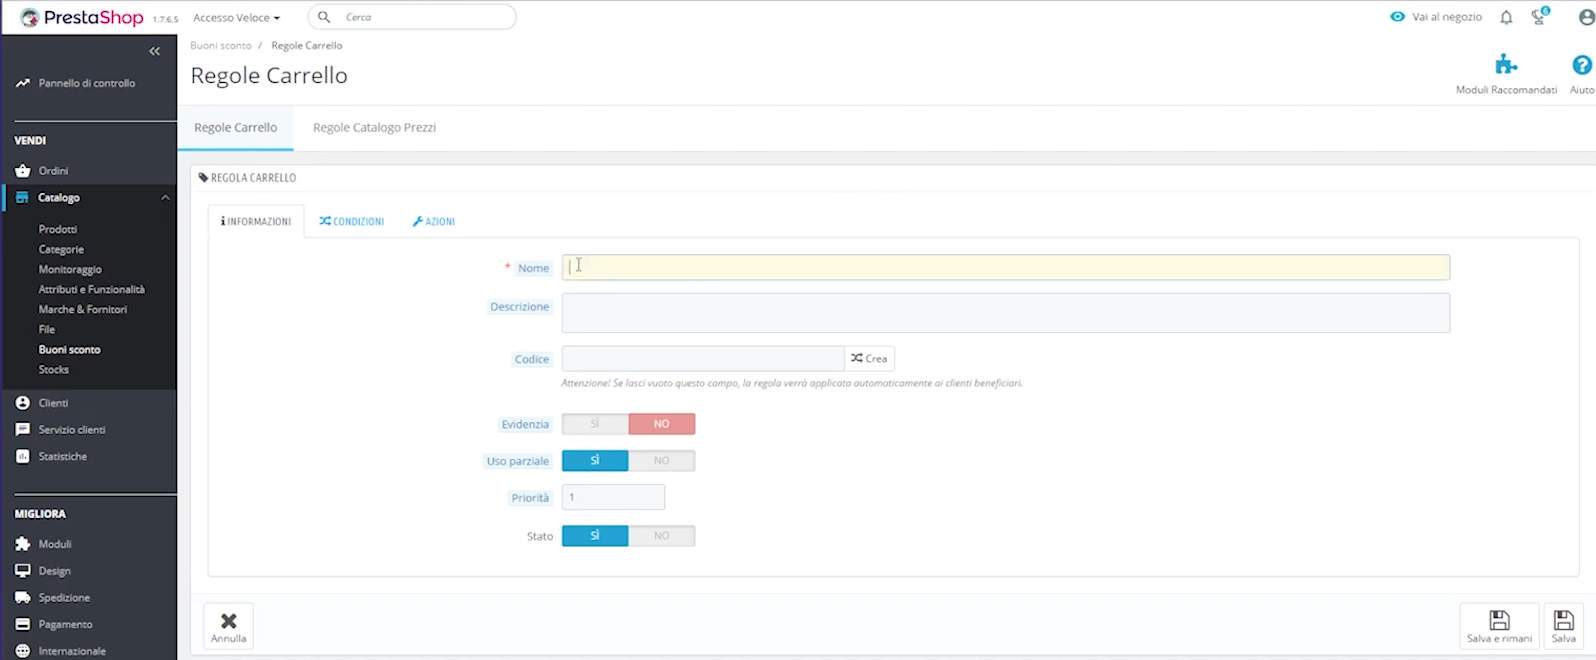Open the Regole Catalogo Prezzi tab
The width and height of the screenshot is (1596, 660).
(374, 128)
